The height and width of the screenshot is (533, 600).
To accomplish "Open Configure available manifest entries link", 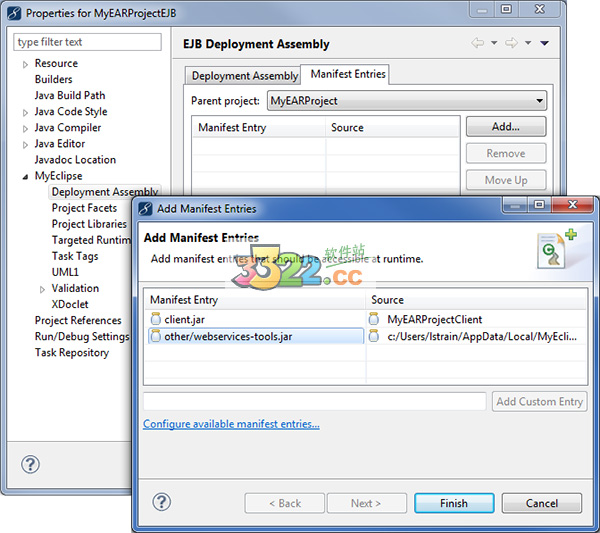I will pos(231,424).
